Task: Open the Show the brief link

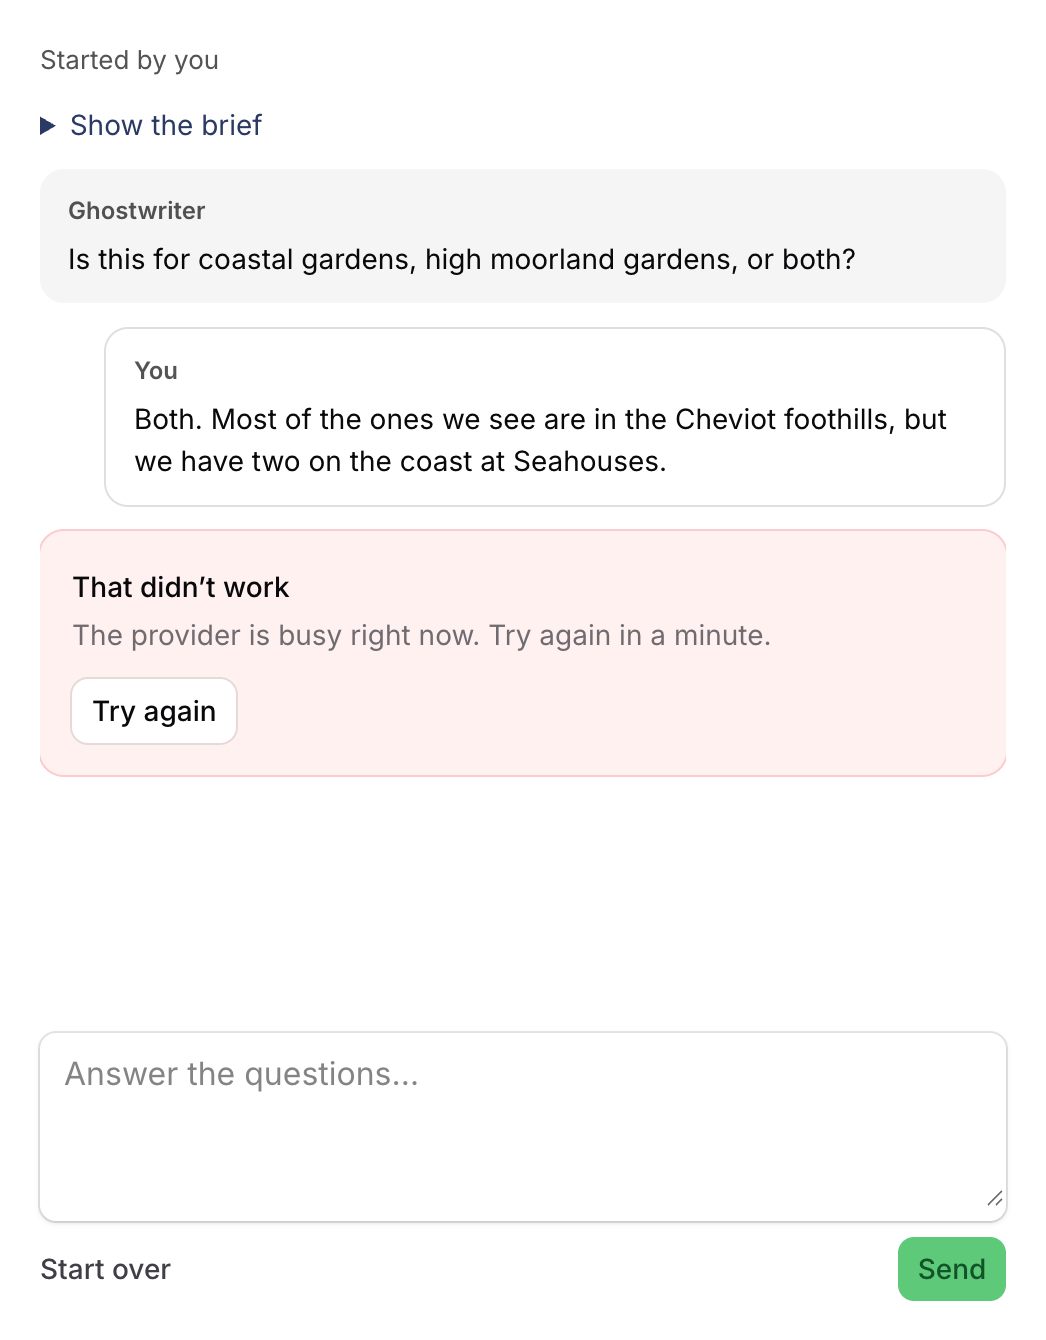Action: point(166,126)
